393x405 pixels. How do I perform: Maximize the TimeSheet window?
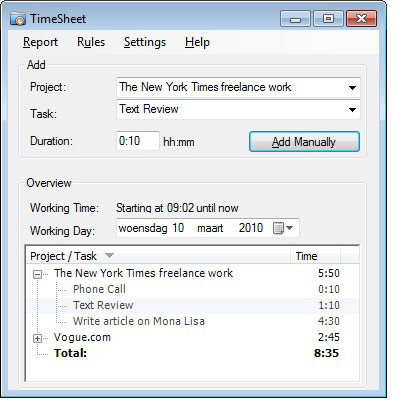click(x=328, y=19)
